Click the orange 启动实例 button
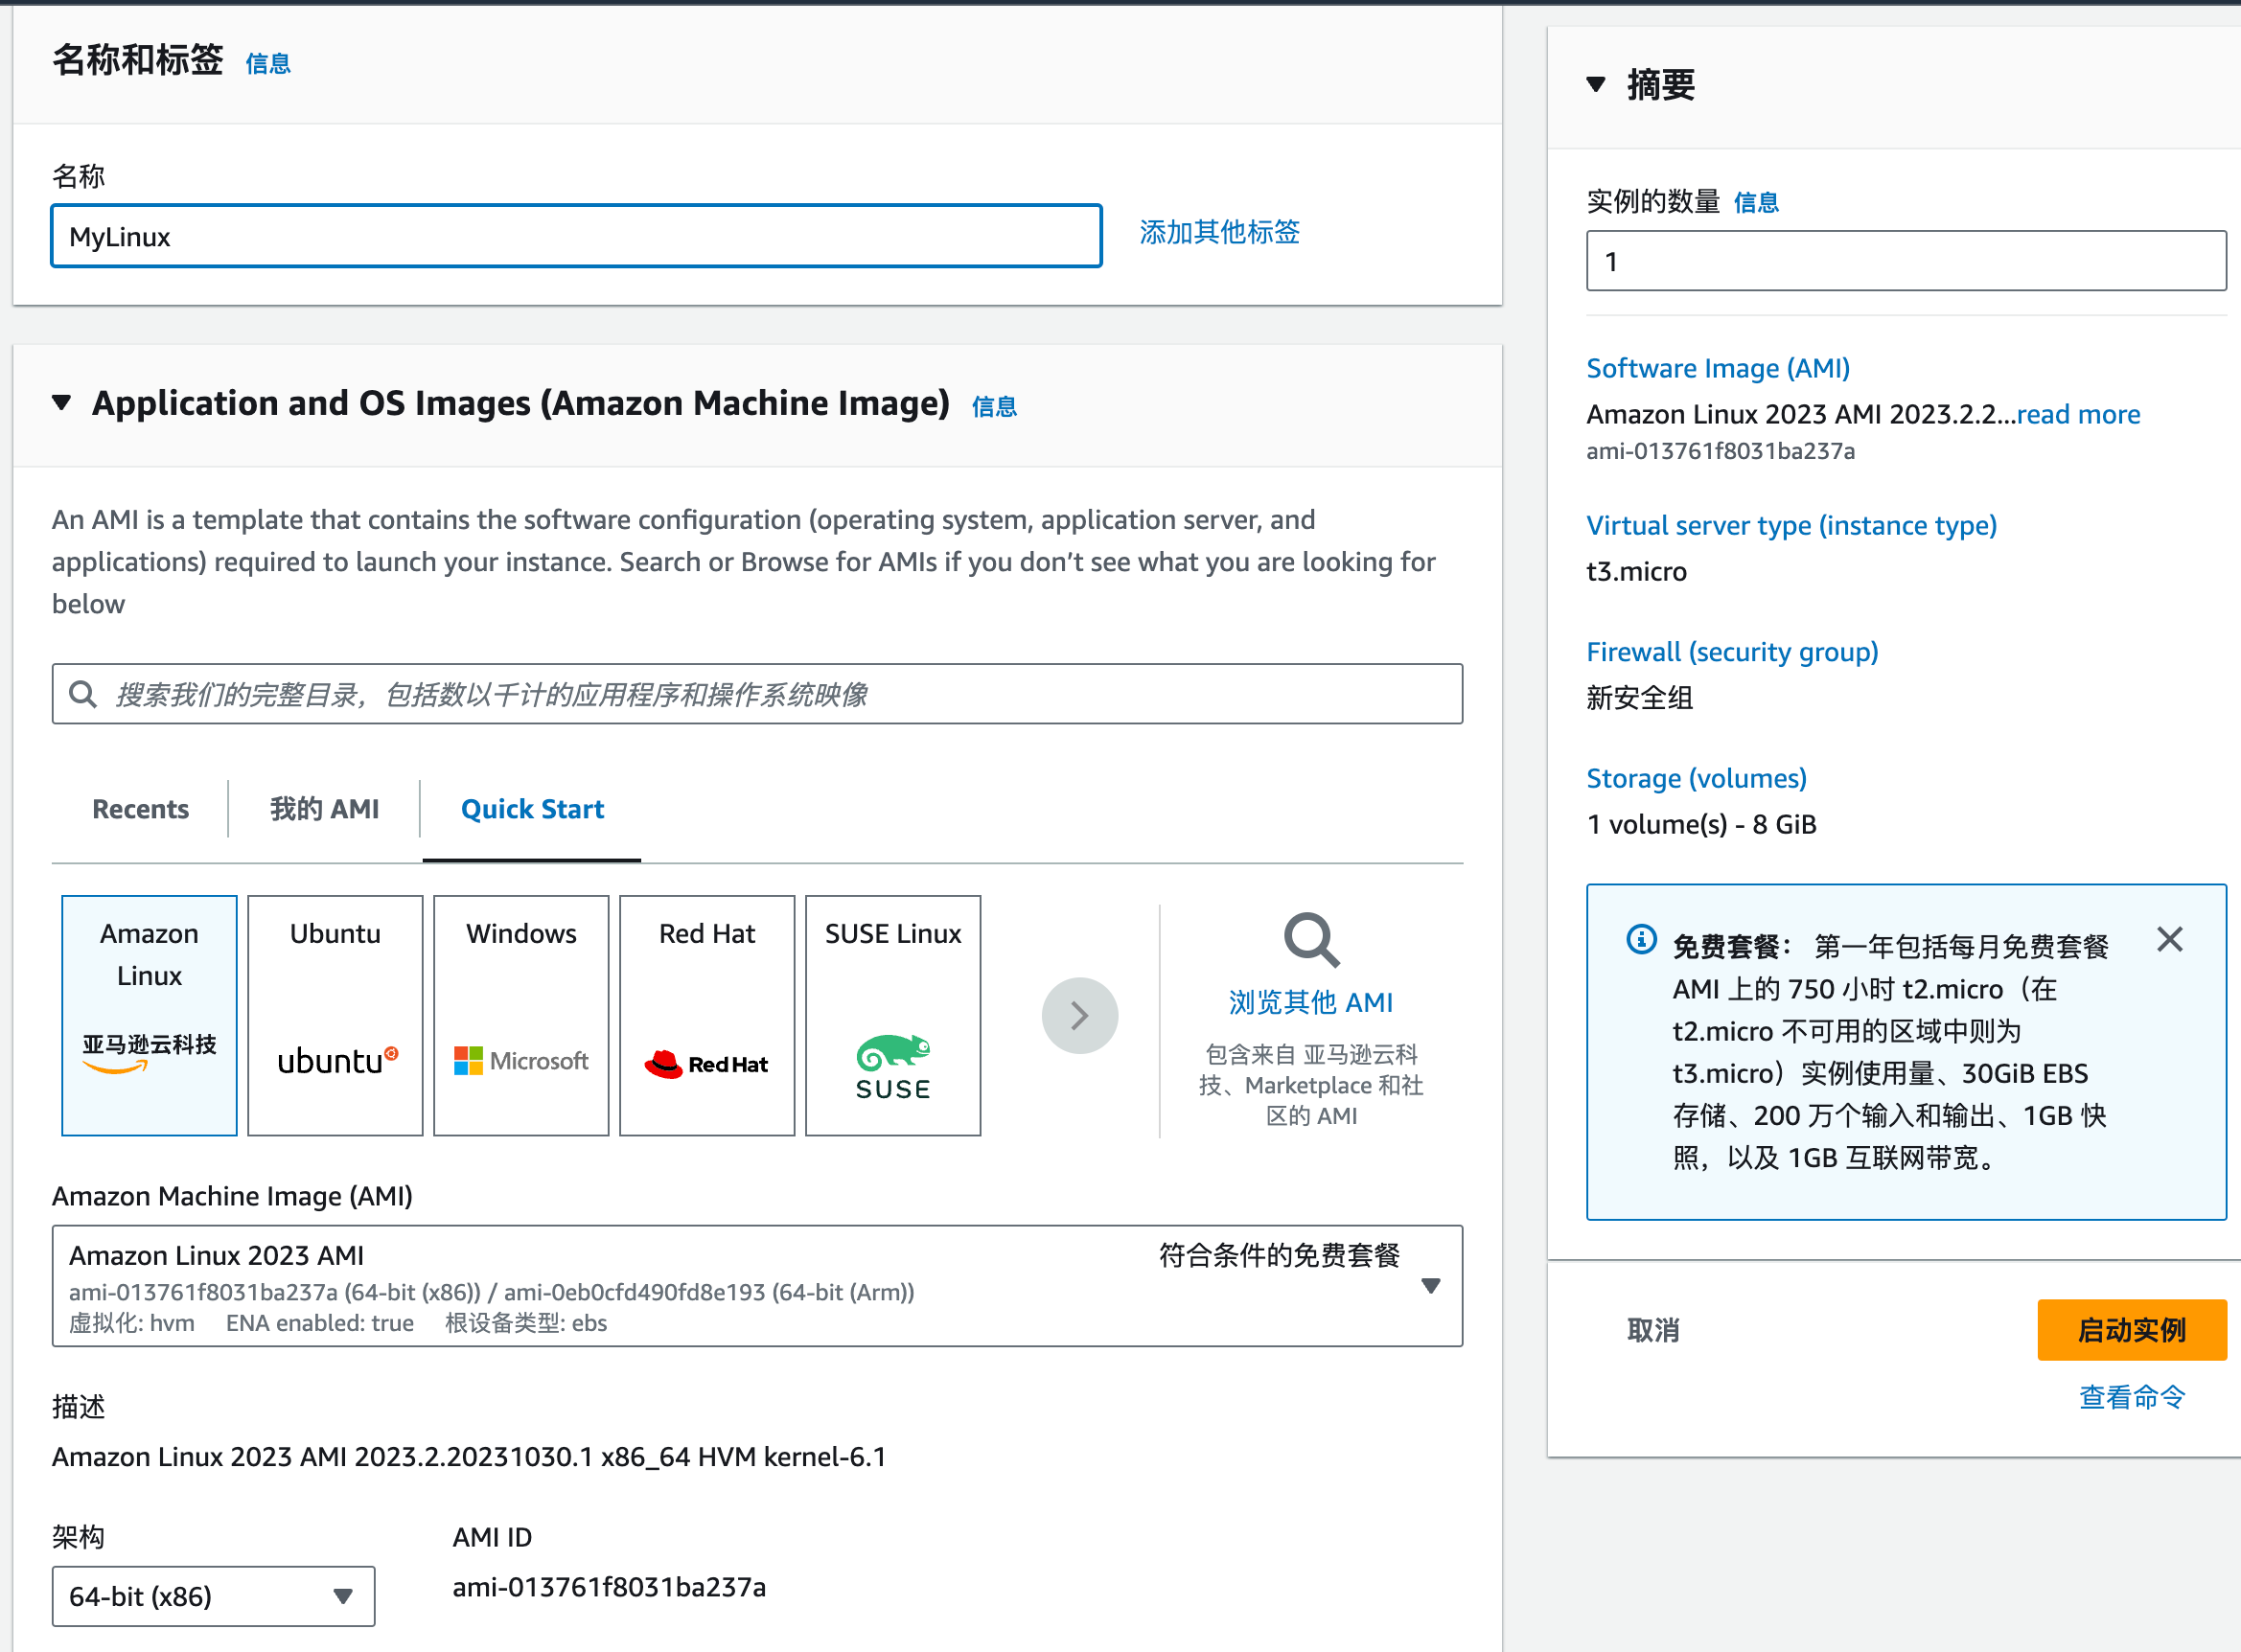This screenshot has height=1652, width=2241. tap(2131, 1329)
